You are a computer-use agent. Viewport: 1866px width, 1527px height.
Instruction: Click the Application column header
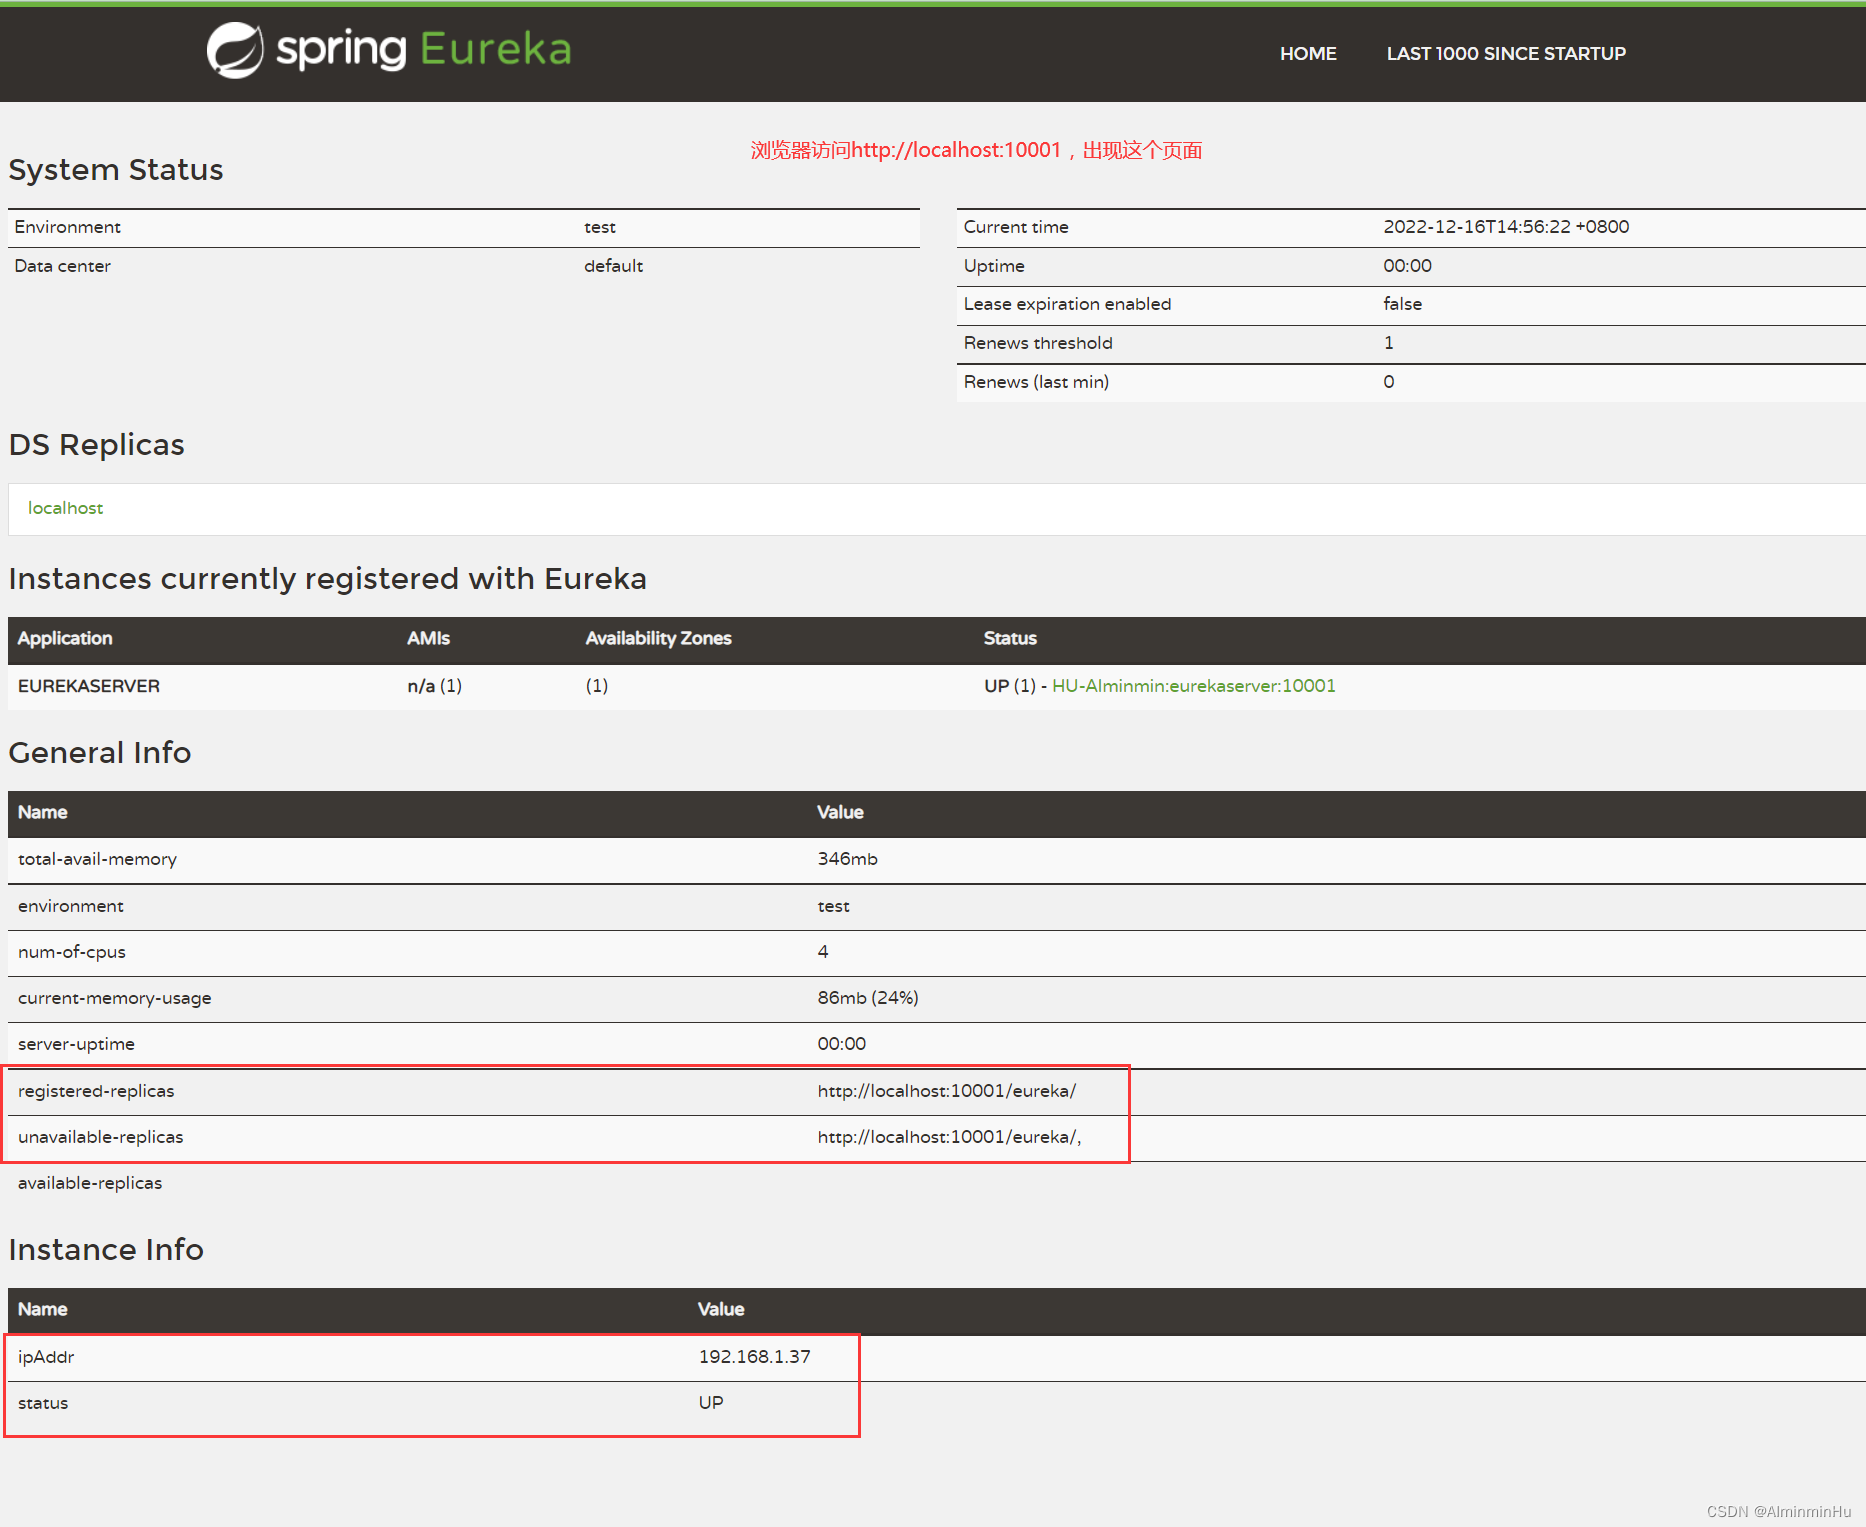[65, 638]
